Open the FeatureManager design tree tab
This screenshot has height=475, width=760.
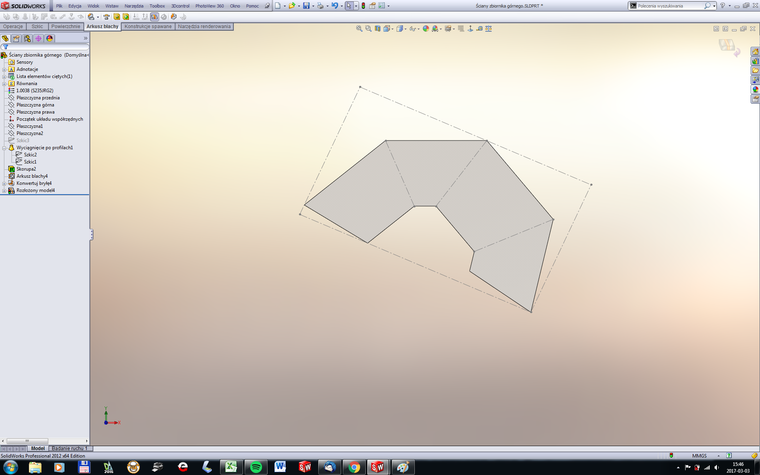(x=5, y=38)
